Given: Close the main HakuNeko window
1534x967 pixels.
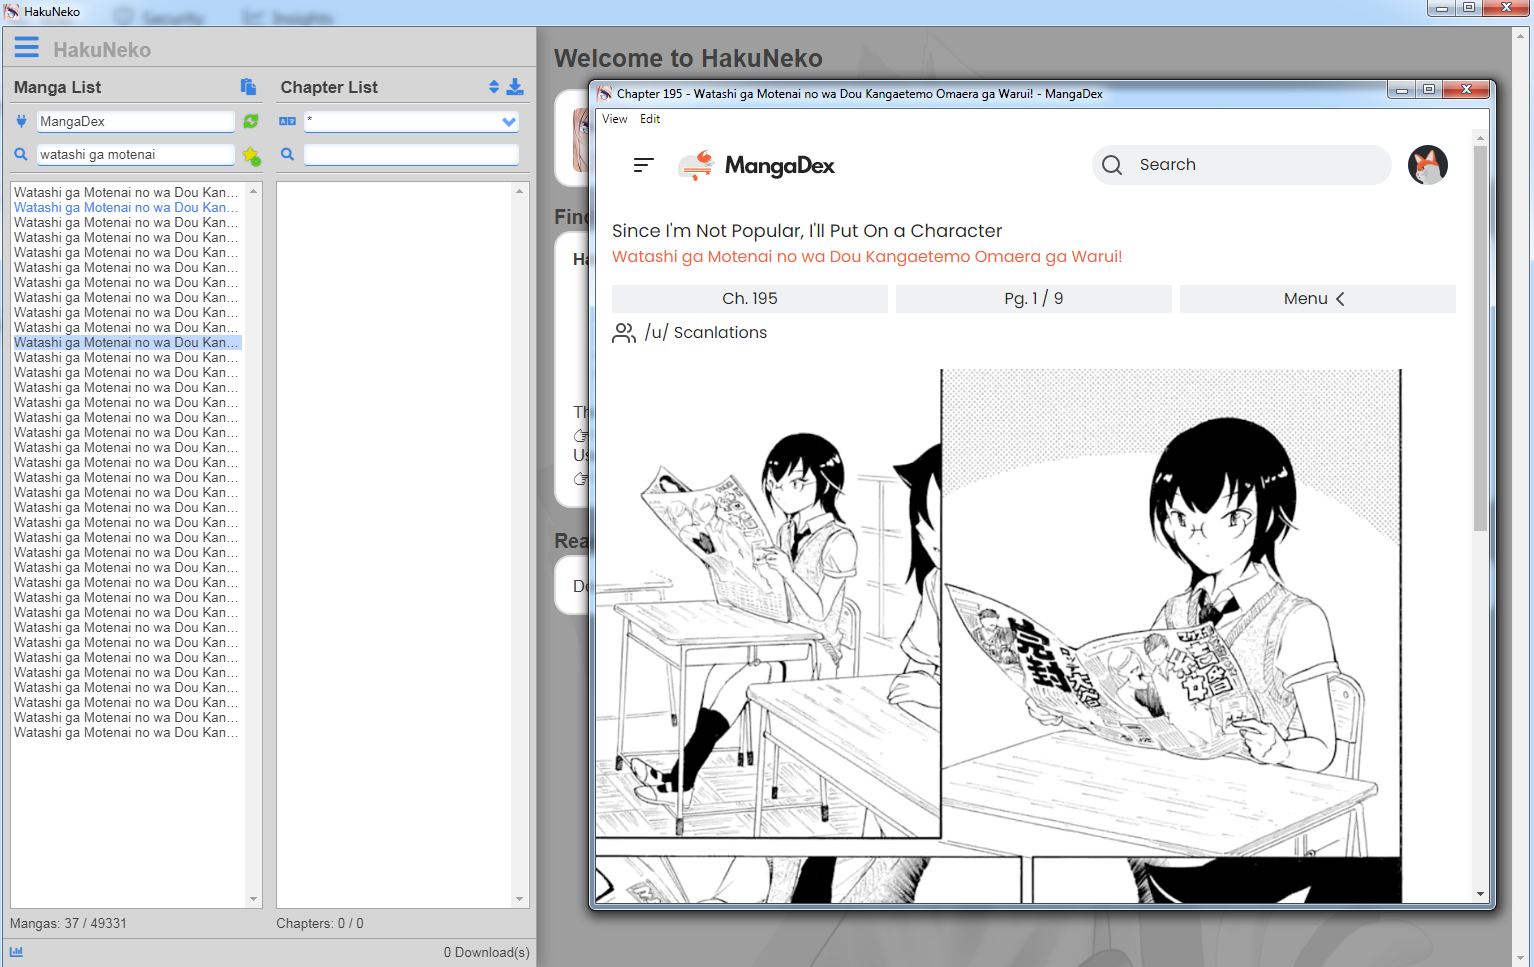Looking at the screenshot, I should coord(1506,8).
